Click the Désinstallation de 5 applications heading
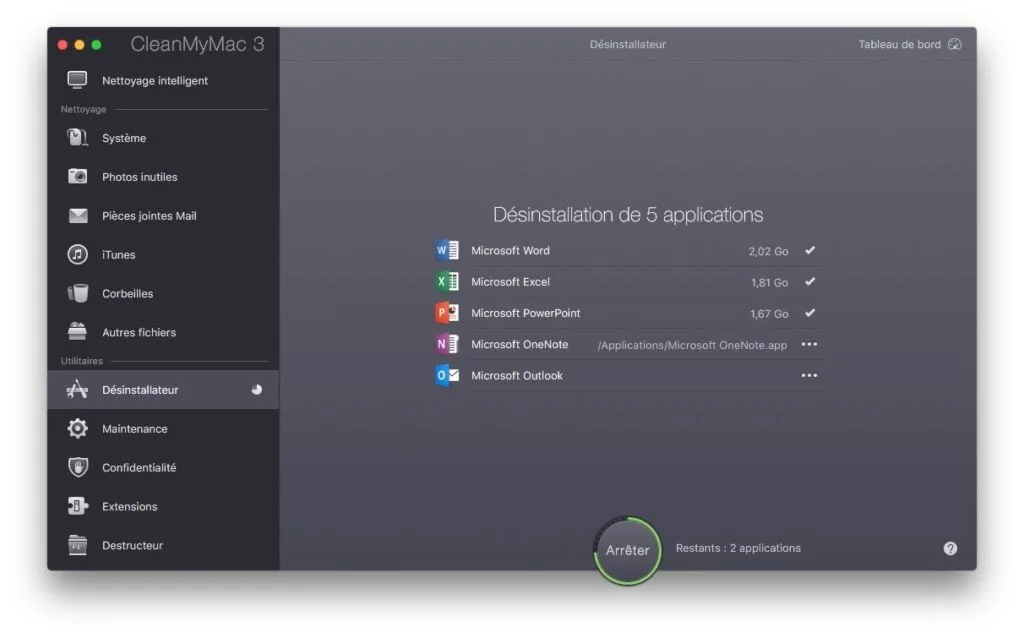The image size is (1024, 638). point(628,214)
